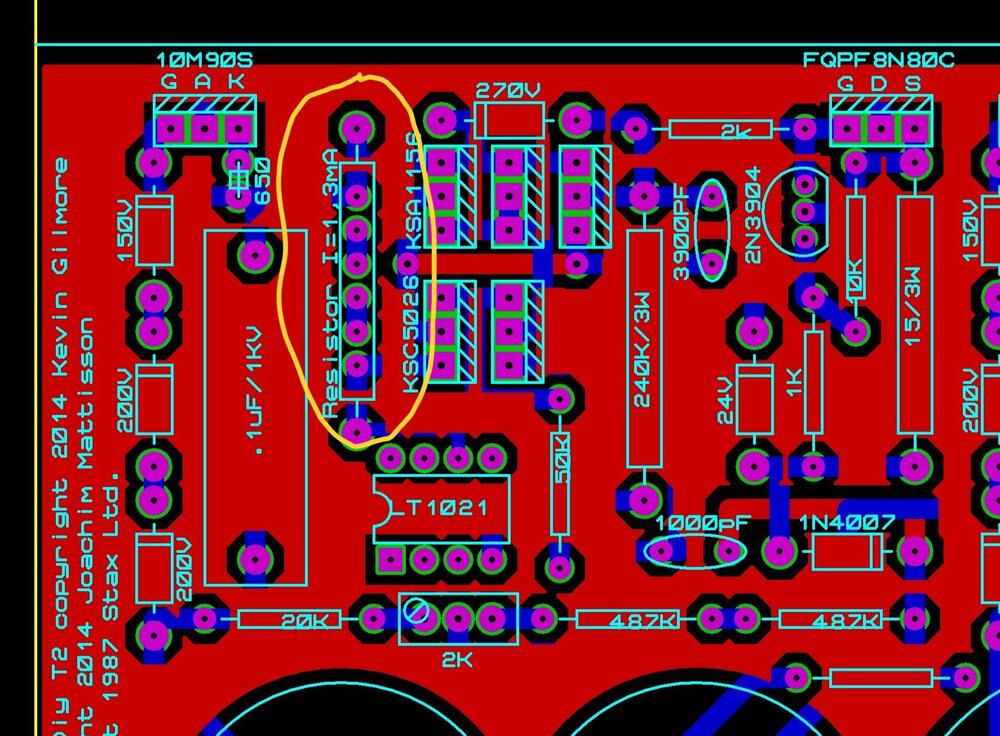Click the 1N4007 diode body

pos(845,550)
